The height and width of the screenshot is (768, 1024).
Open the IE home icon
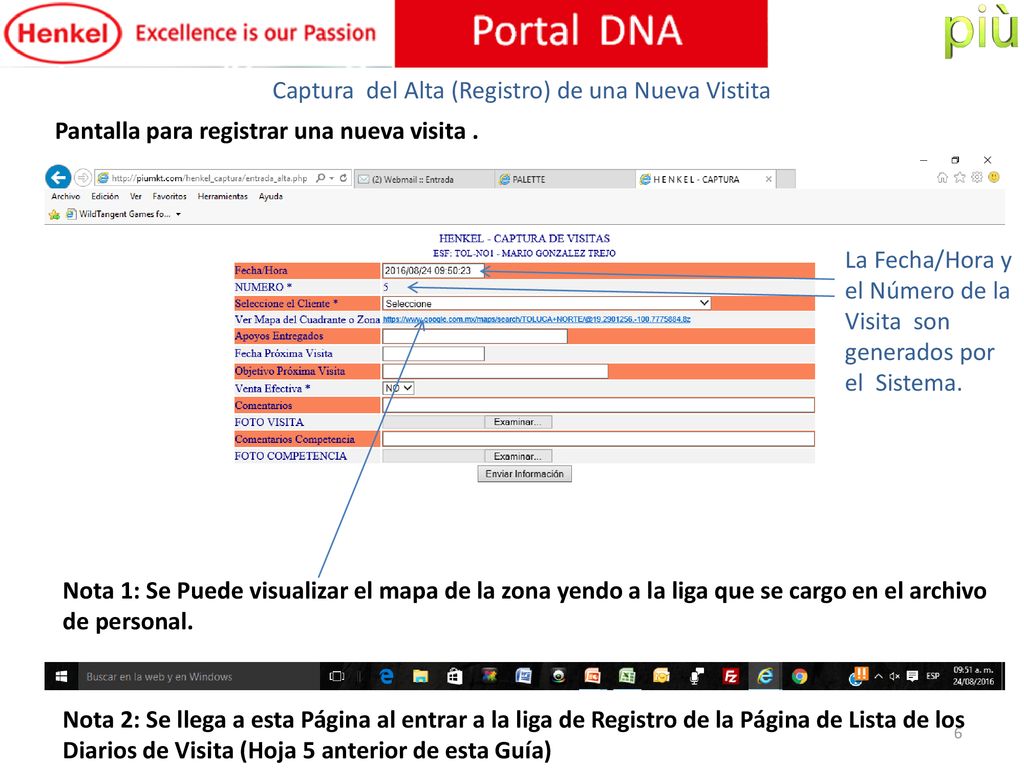(942, 178)
